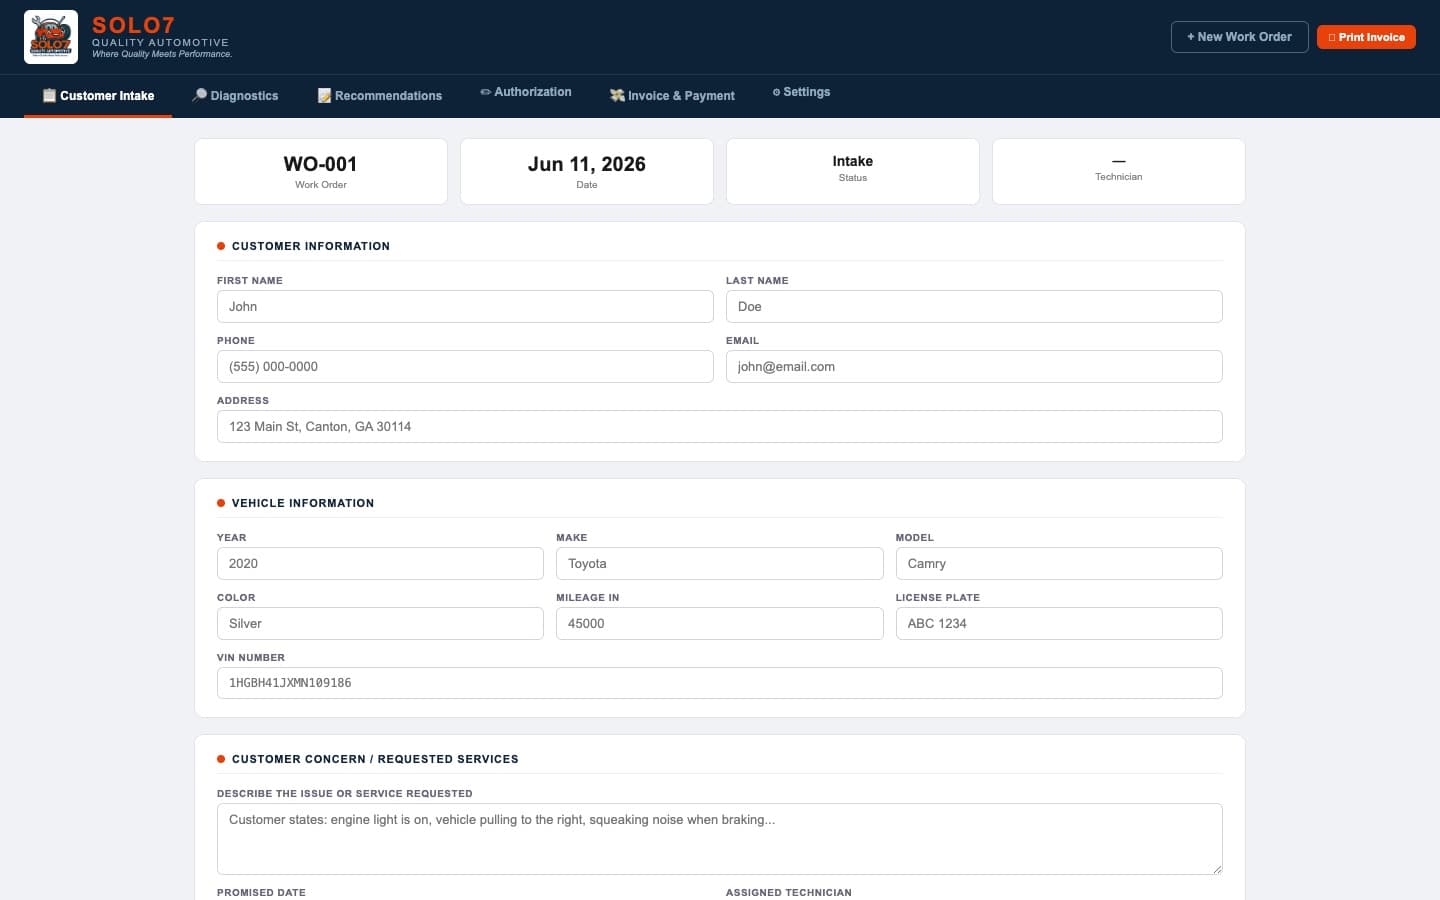Focus the Email input field

(x=974, y=366)
